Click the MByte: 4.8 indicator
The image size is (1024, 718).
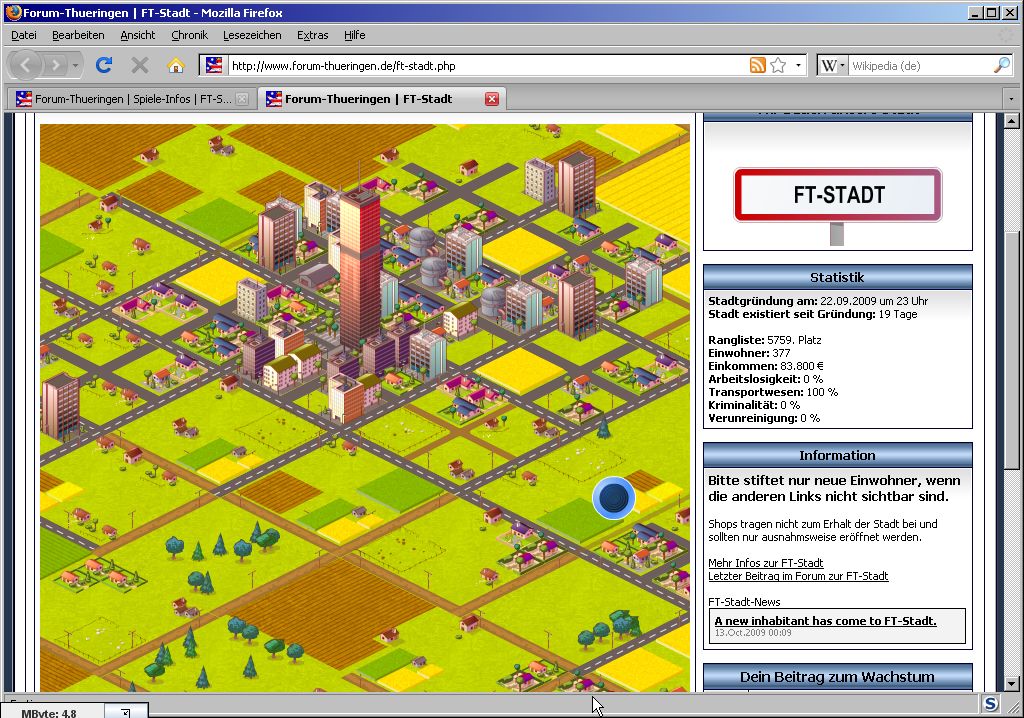click(48, 713)
